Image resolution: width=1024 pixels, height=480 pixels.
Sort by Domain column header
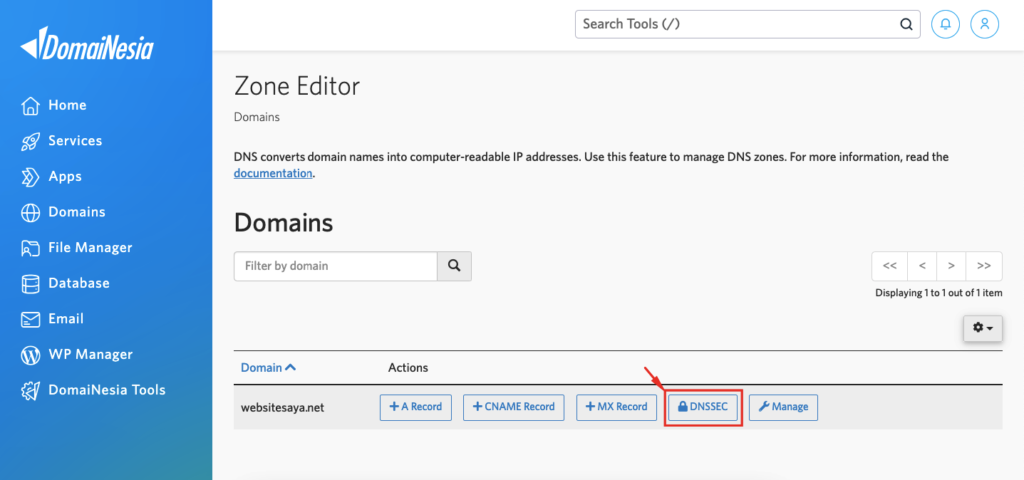click(x=268, y=368)
